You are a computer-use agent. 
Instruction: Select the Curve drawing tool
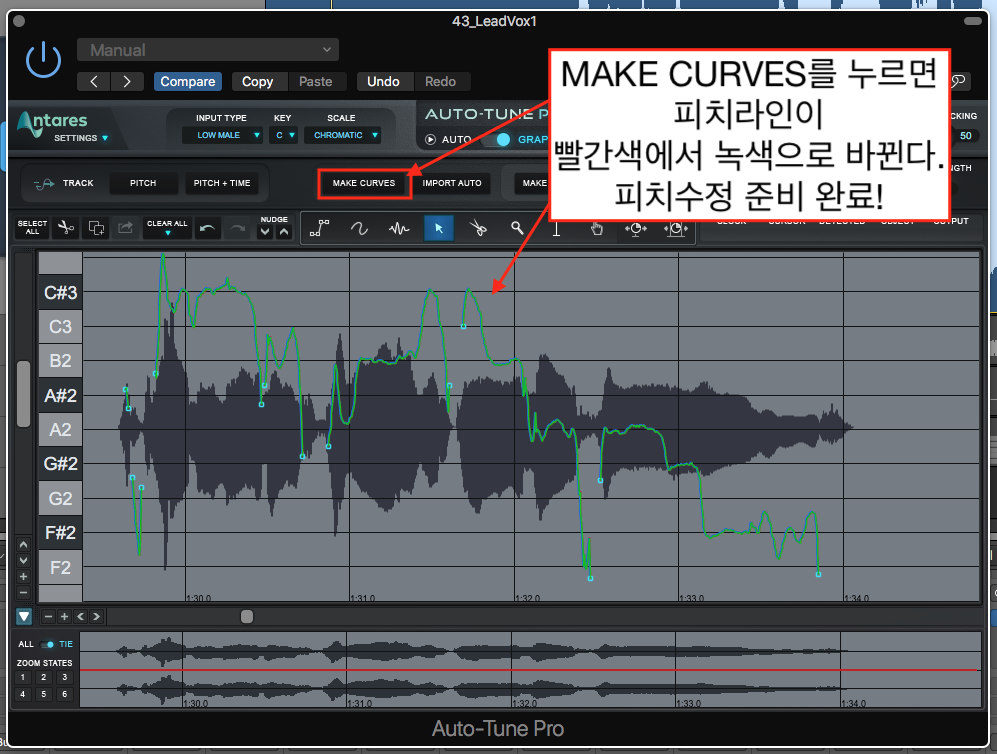pos(359,228)
